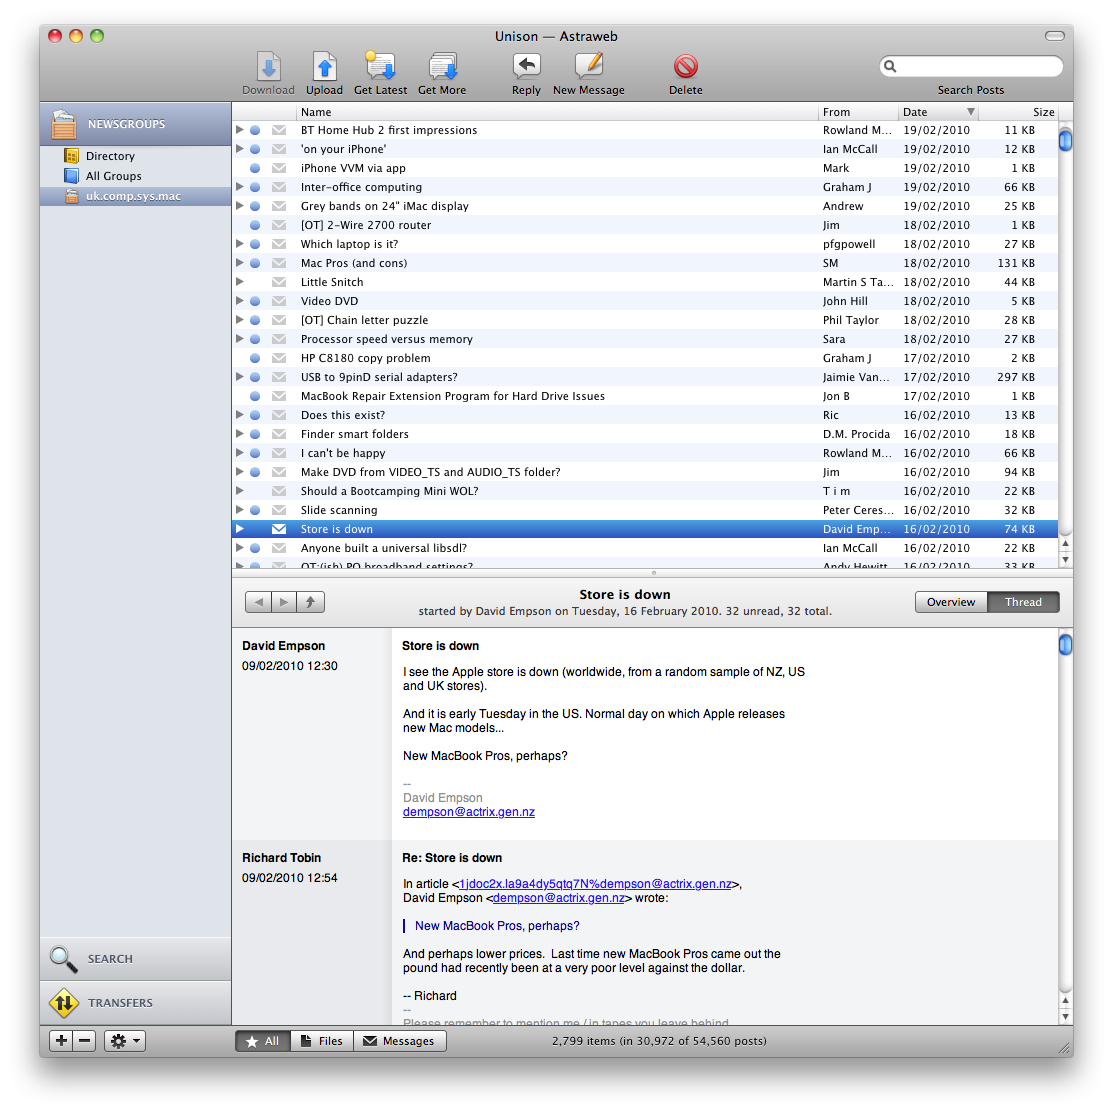Compose with the New Message icon
This screenshot has height=1112, width=1113.
point(588,66)
